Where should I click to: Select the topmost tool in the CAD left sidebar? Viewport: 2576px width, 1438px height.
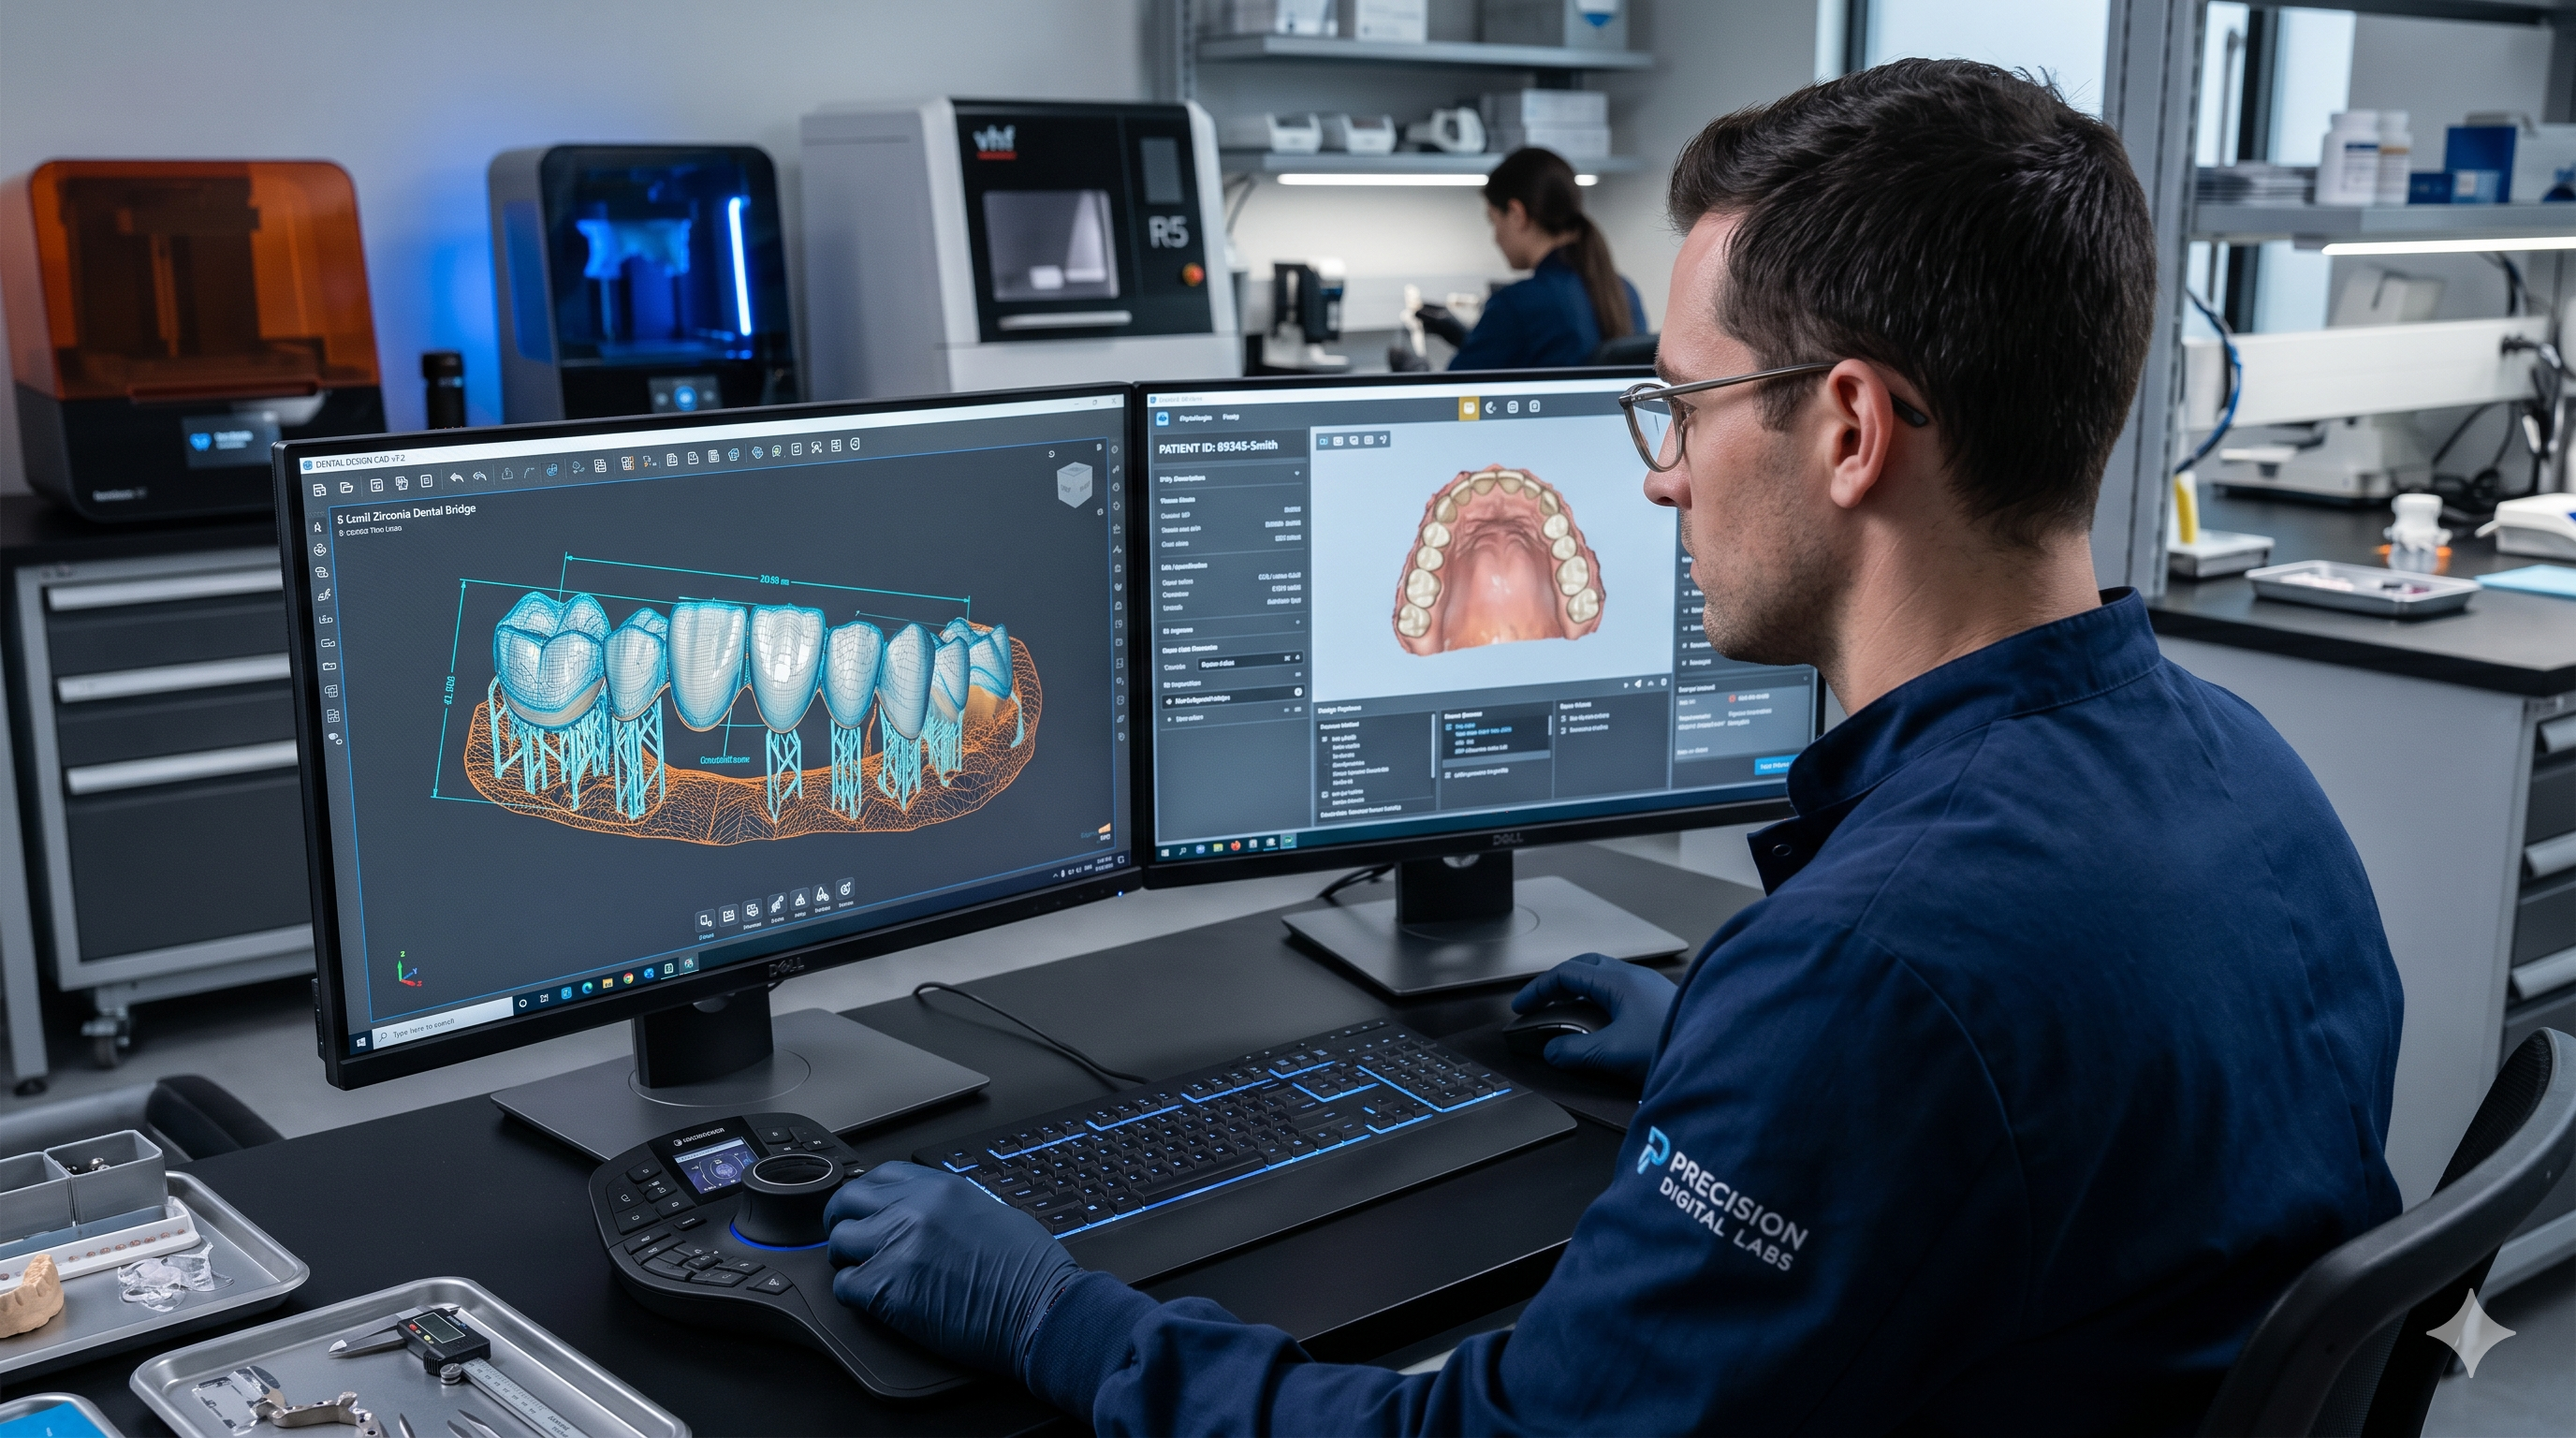(318, 527)
